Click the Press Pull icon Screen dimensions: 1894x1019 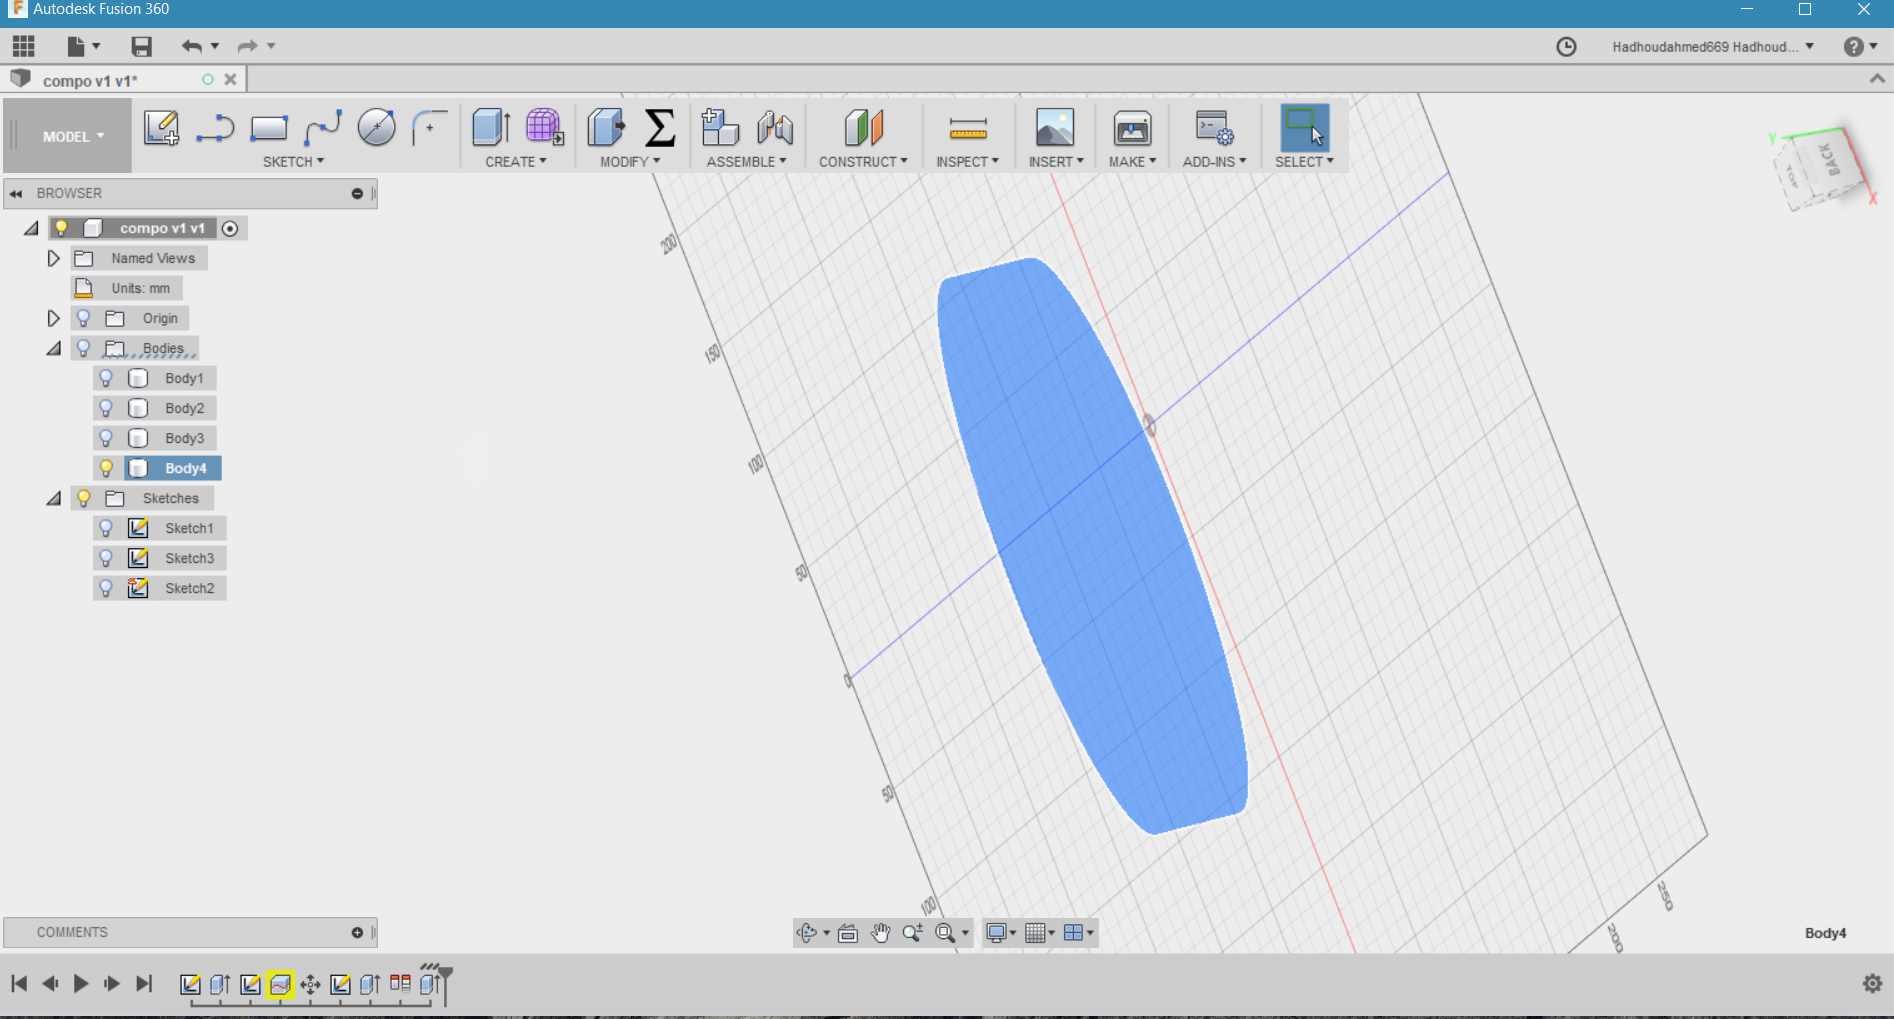[x=606, y=128]
